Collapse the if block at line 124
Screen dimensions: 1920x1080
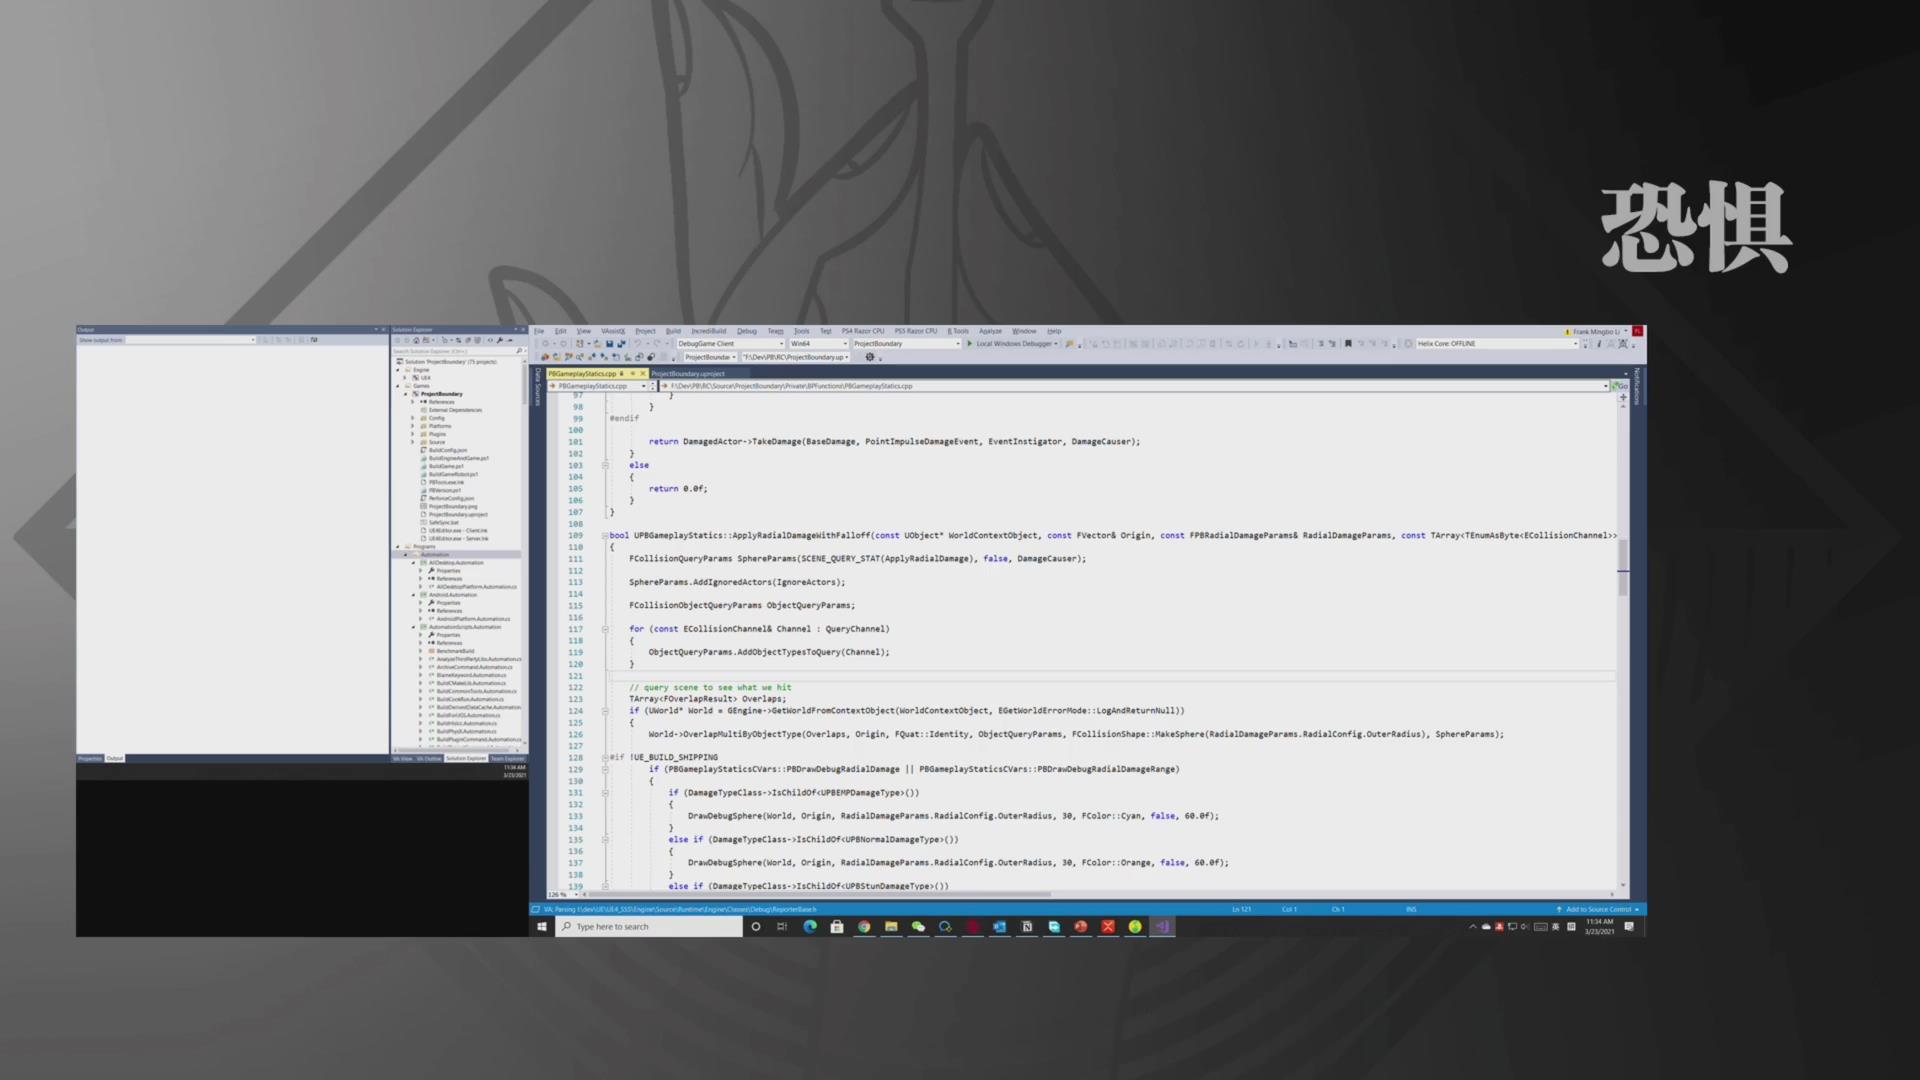(x=605, y=711)
